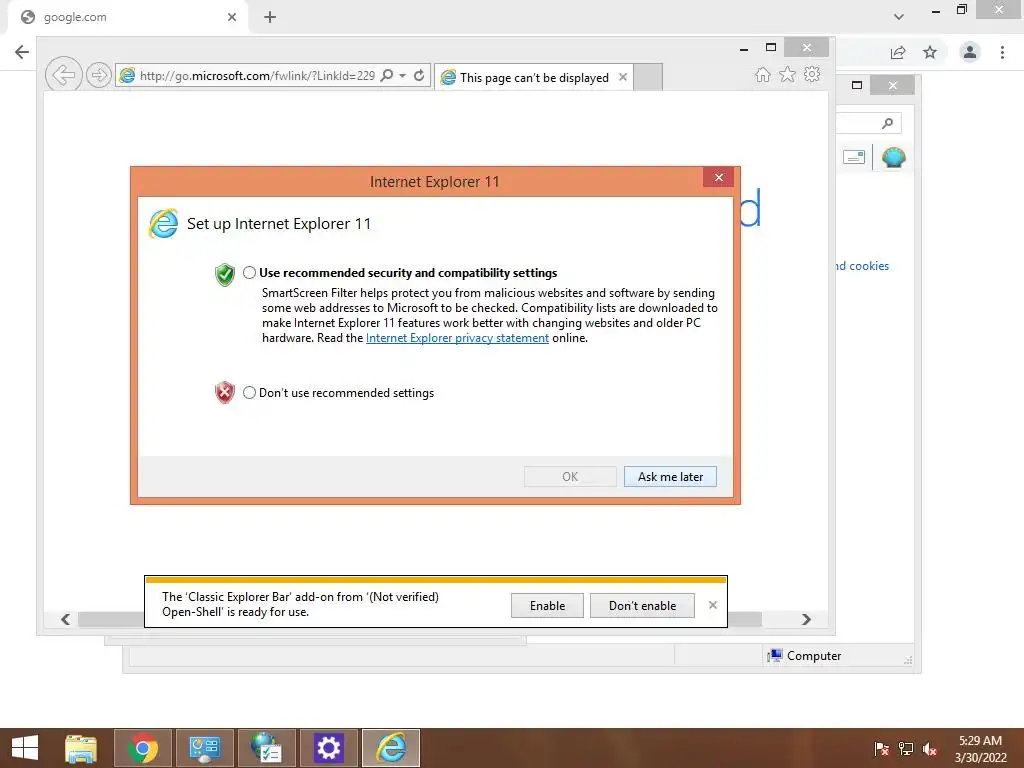Open the IE Home page icon

click(x=762, y=74)
